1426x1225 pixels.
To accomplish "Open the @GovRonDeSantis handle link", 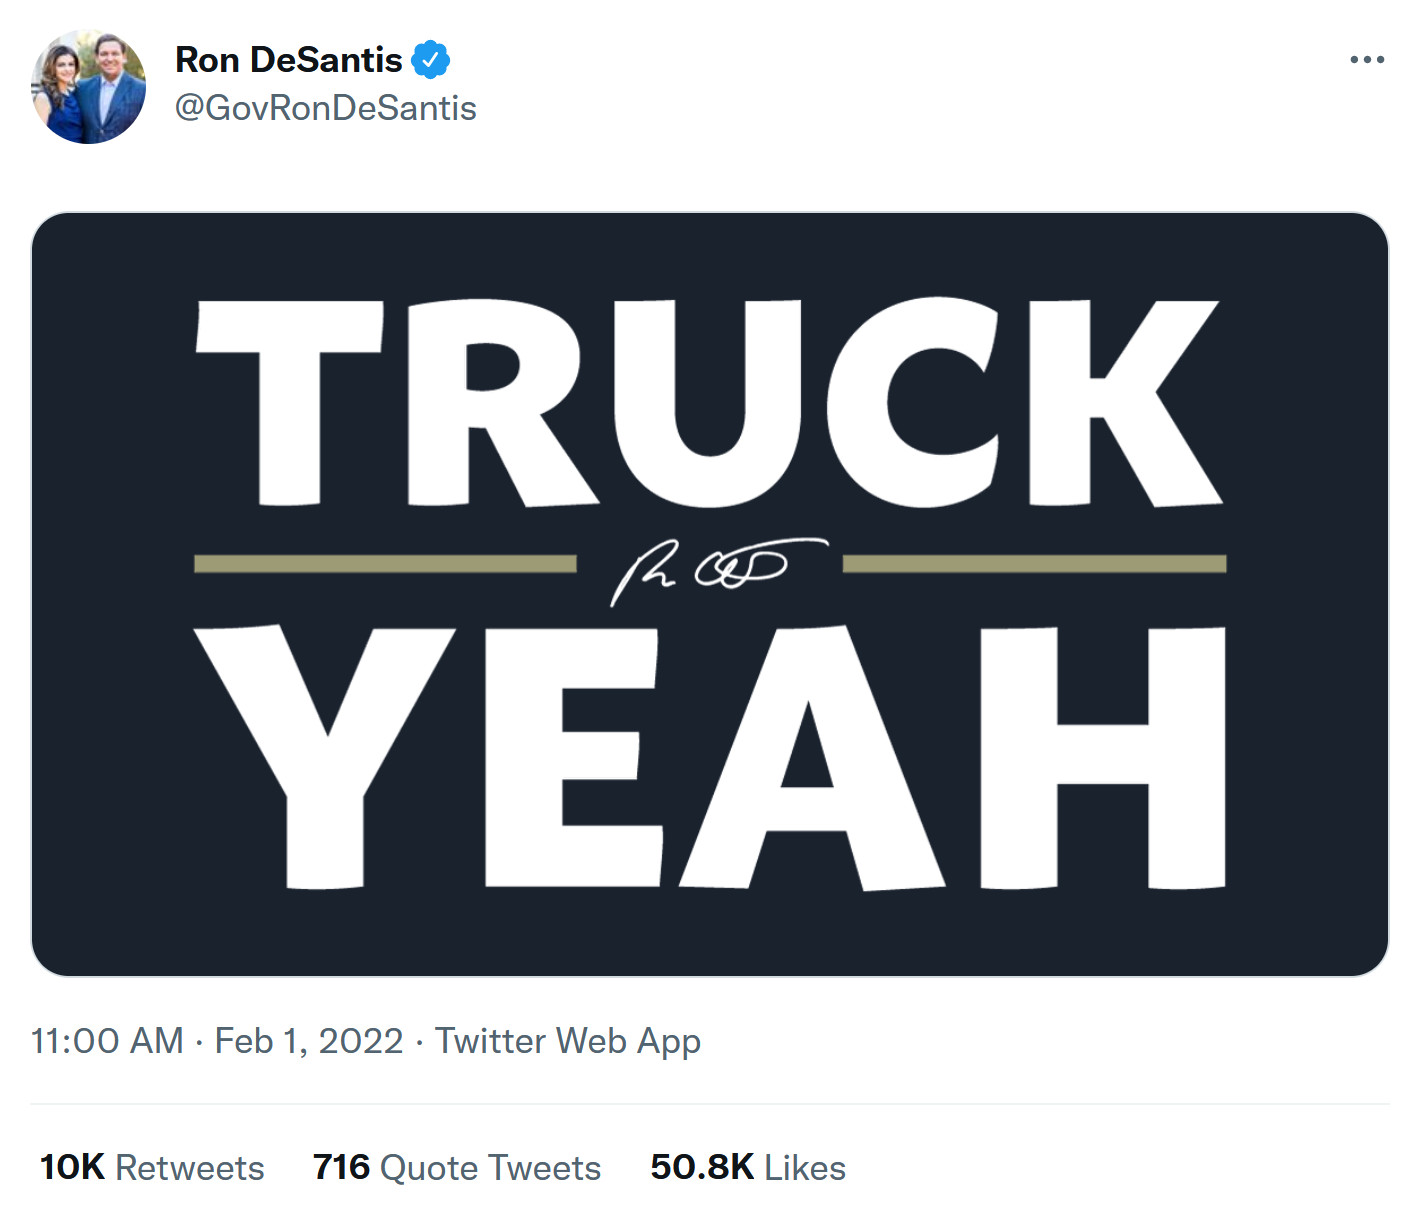I will pos(325,108).
